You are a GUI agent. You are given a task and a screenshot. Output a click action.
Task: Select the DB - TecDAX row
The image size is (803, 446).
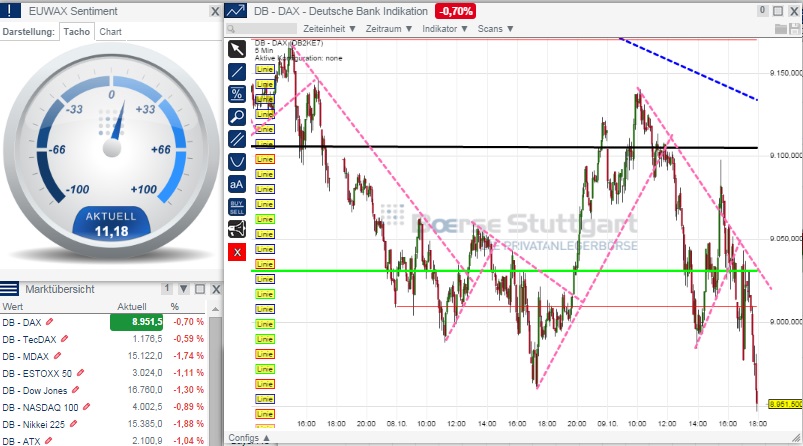pyautogui.click(x=103, y=339)
